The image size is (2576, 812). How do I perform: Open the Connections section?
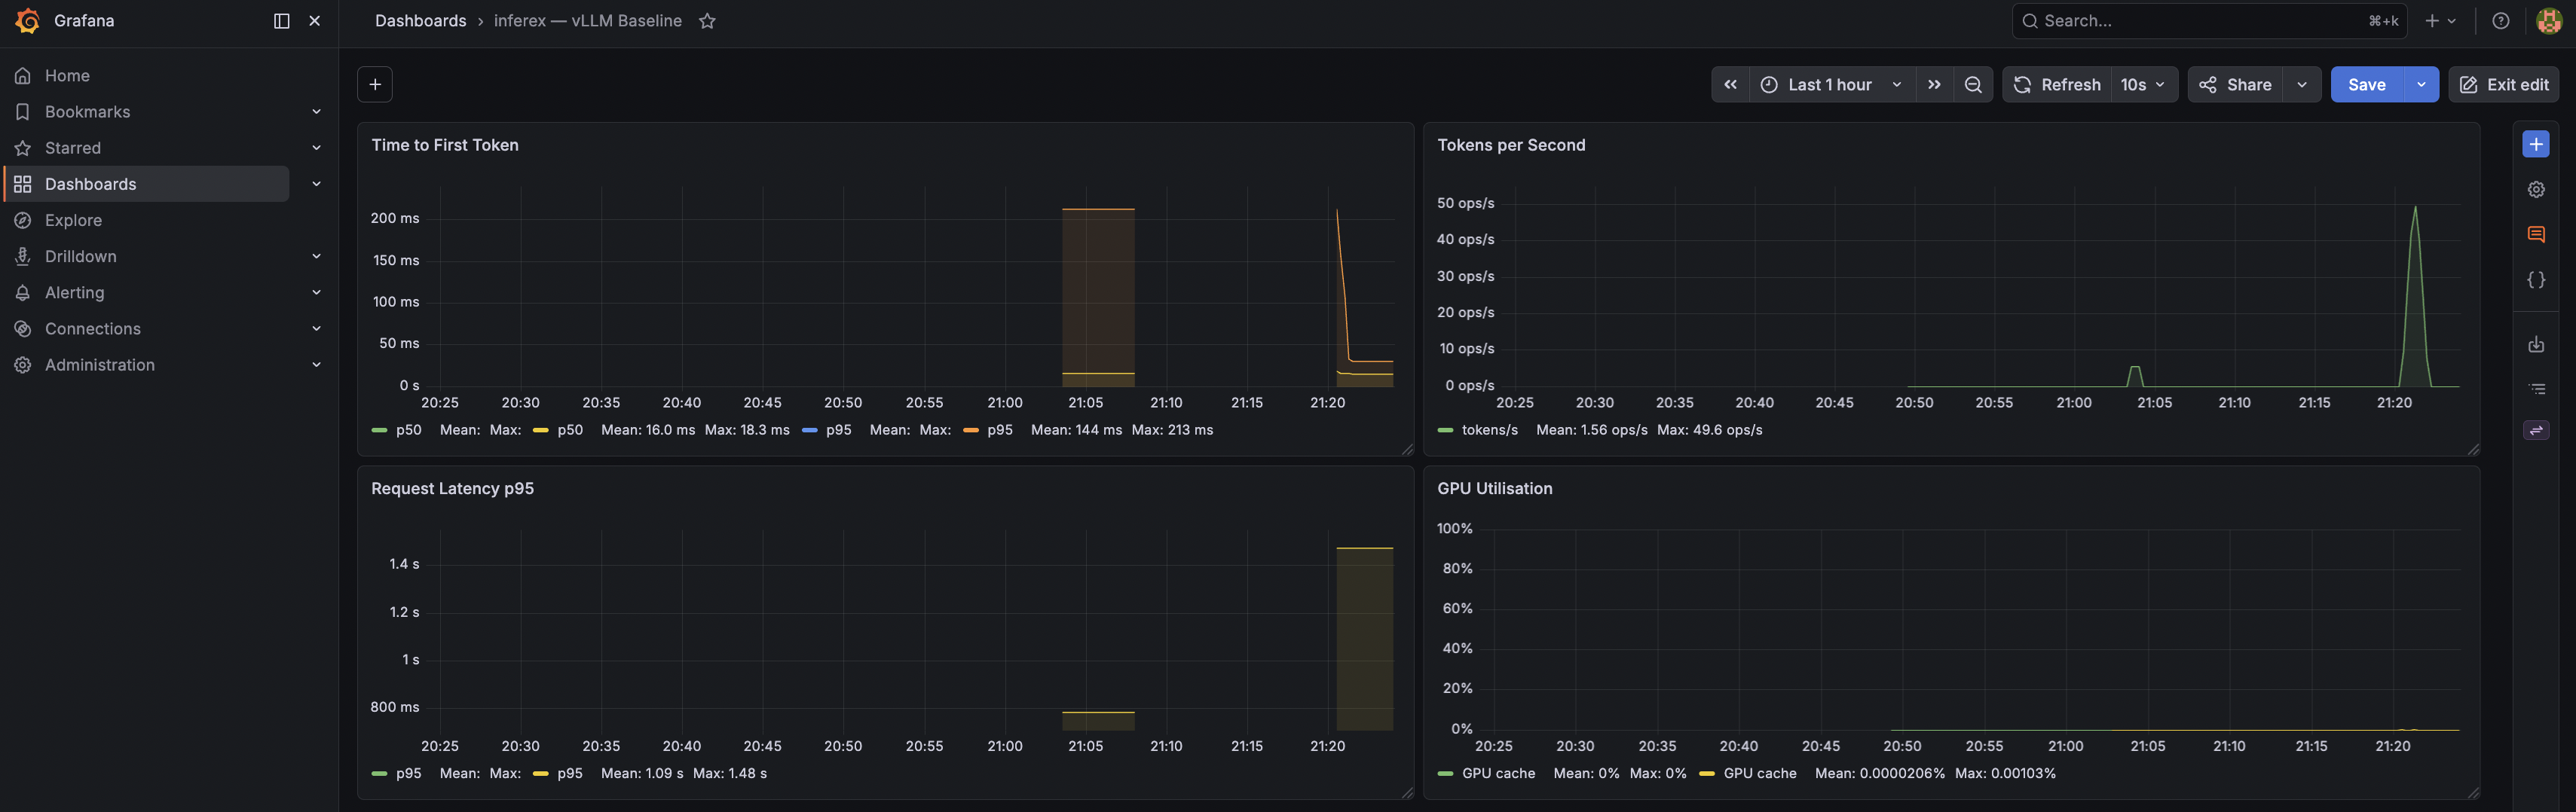tap(92, 329)
